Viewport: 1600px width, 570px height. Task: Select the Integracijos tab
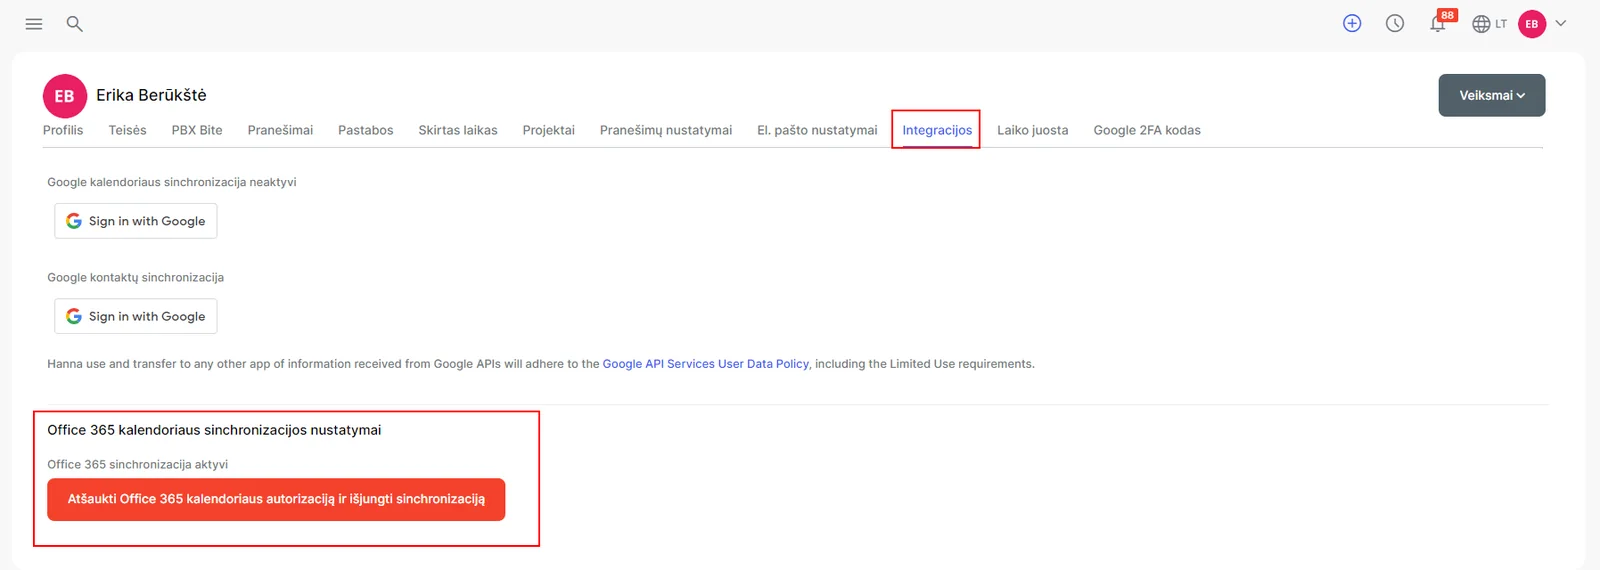coord(937,130)
